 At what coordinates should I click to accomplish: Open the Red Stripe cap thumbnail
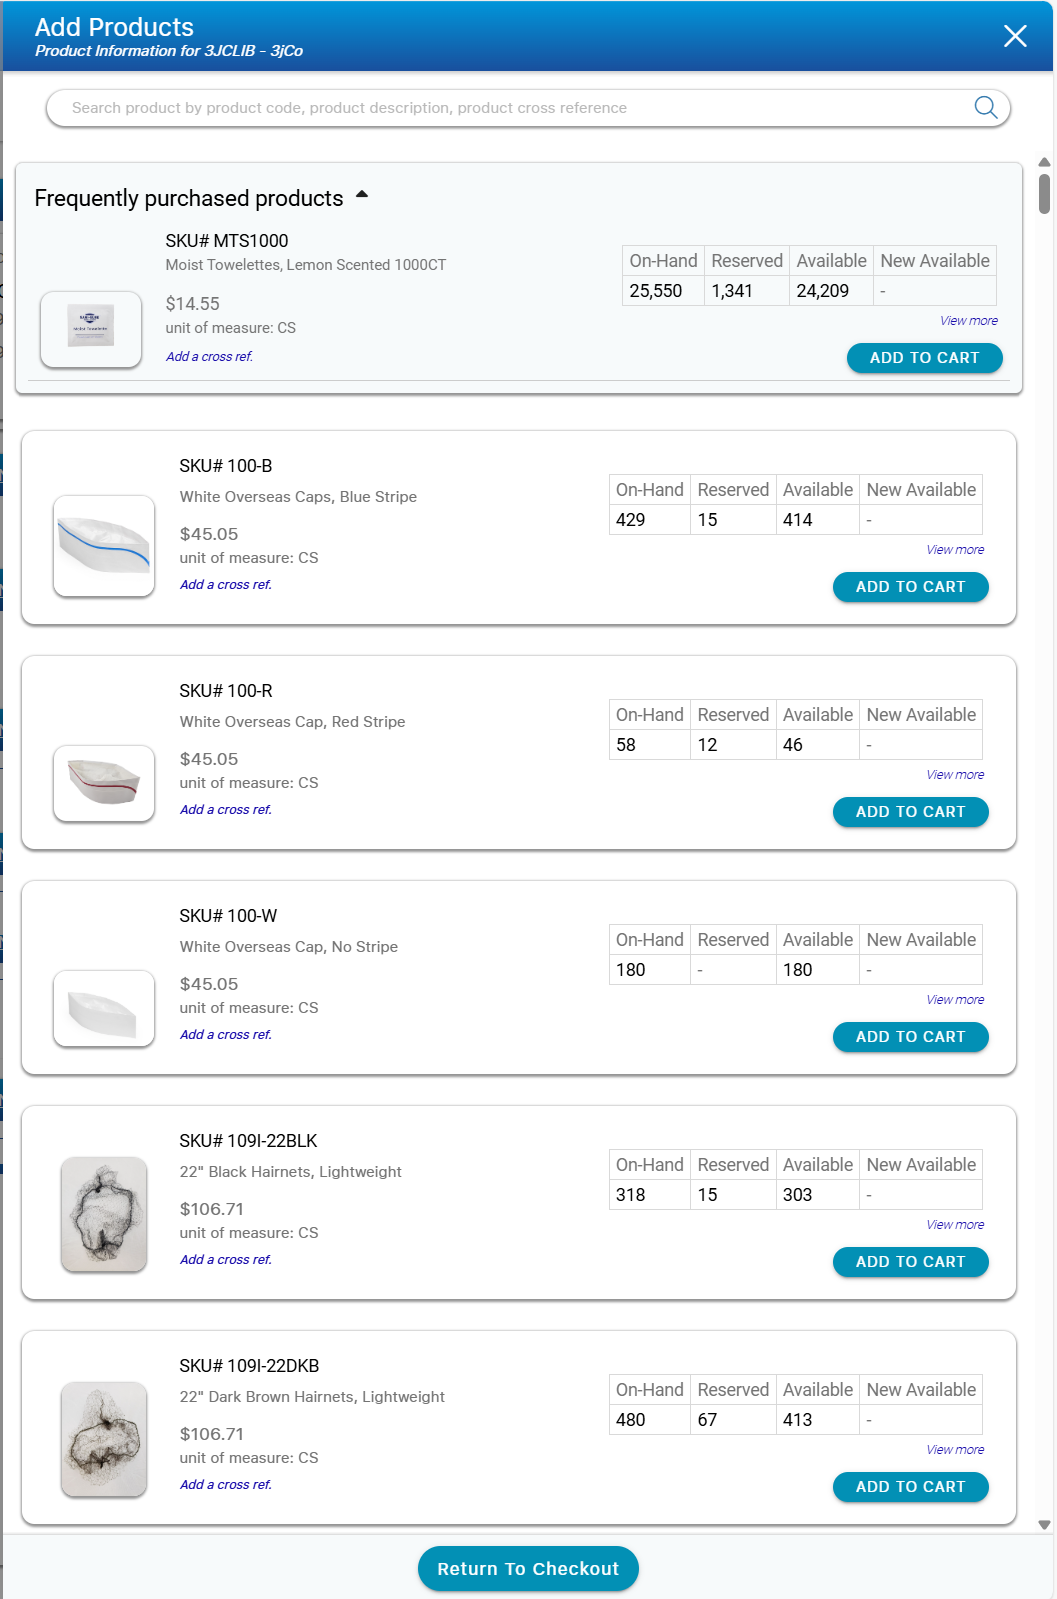pyautogui.click(x=104, y=783)
